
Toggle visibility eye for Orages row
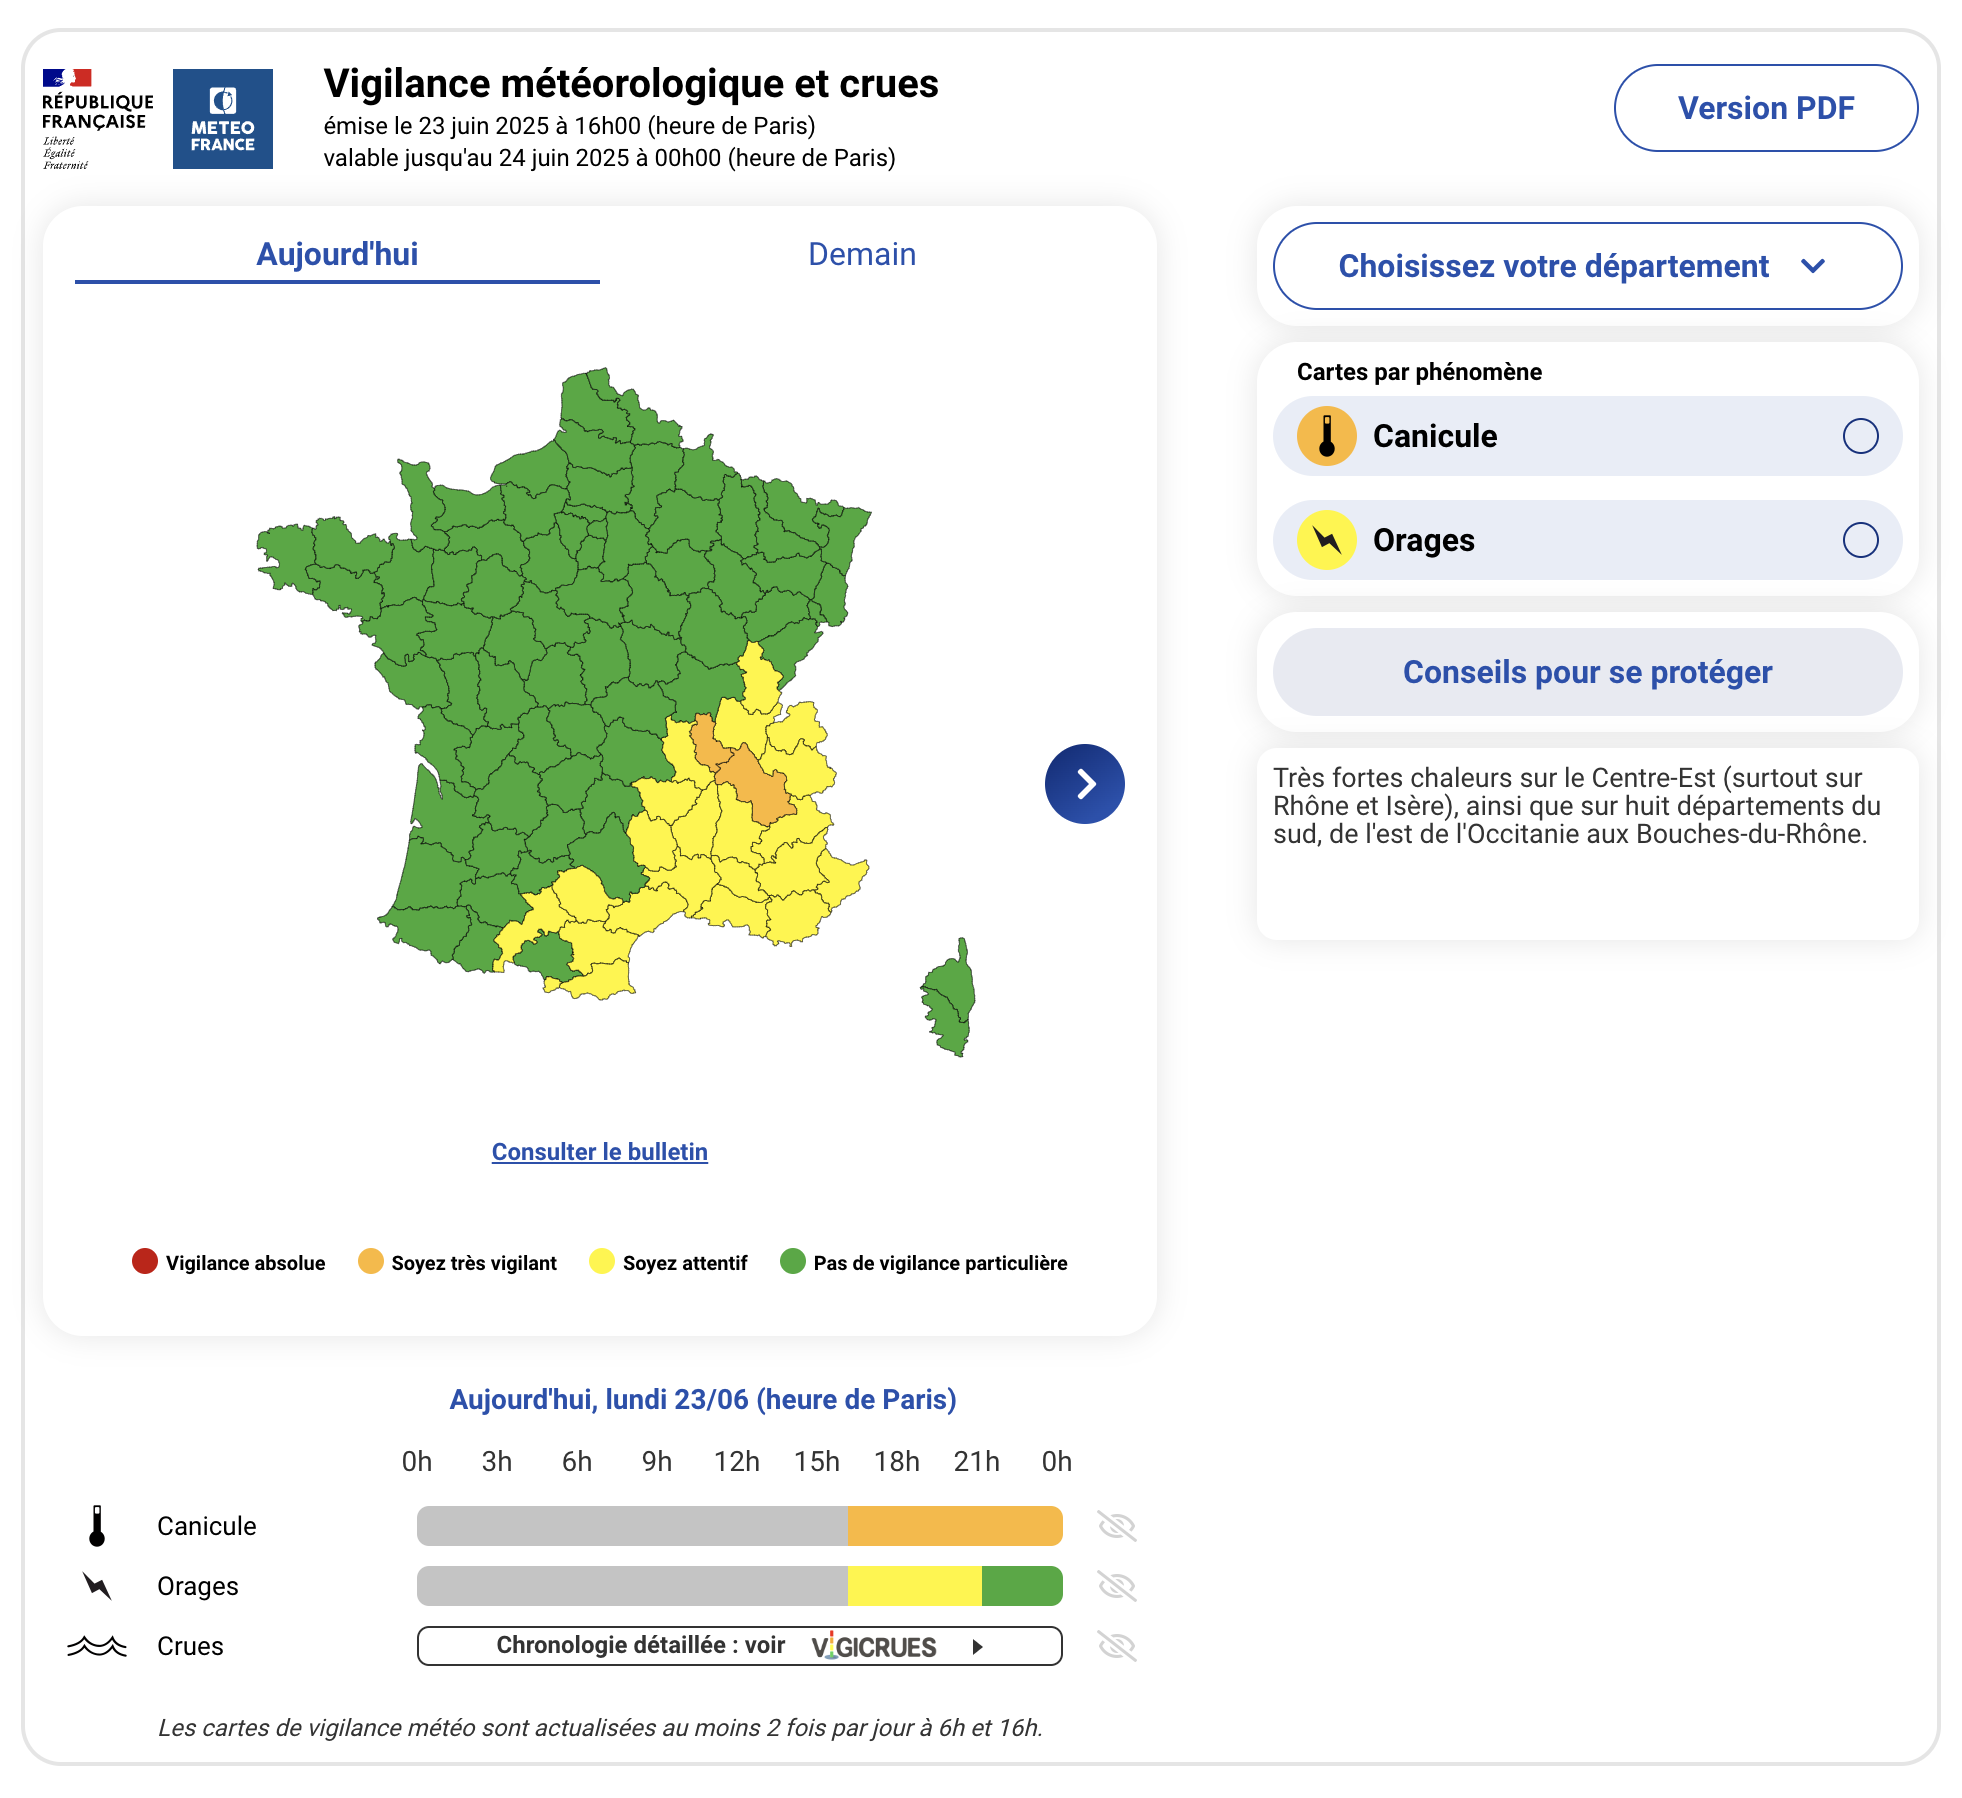click(1116, 1586)
